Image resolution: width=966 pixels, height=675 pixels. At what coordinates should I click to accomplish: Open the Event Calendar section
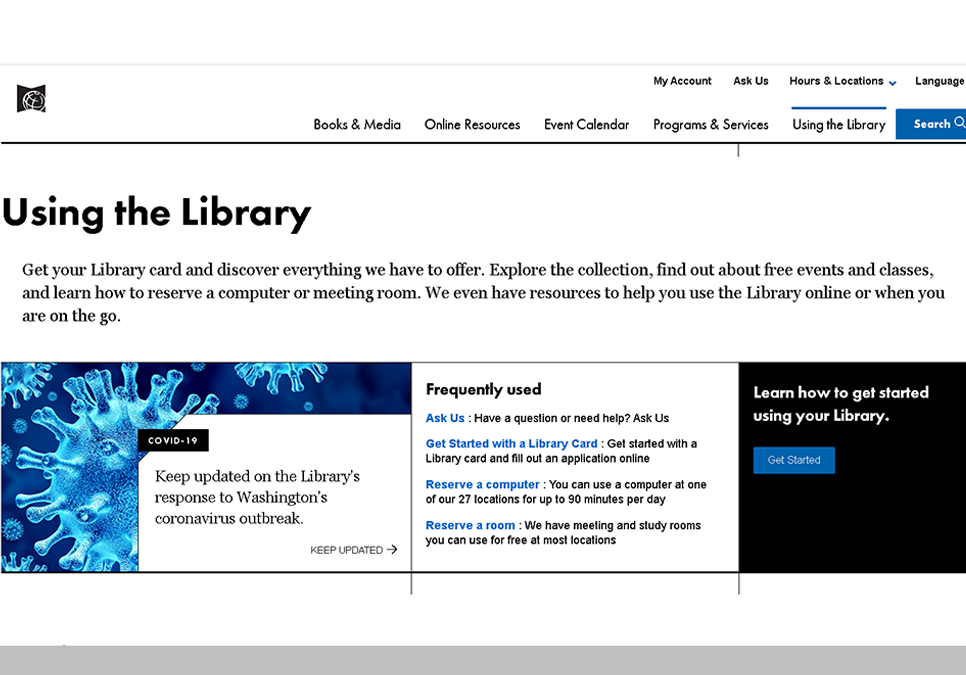586,124
